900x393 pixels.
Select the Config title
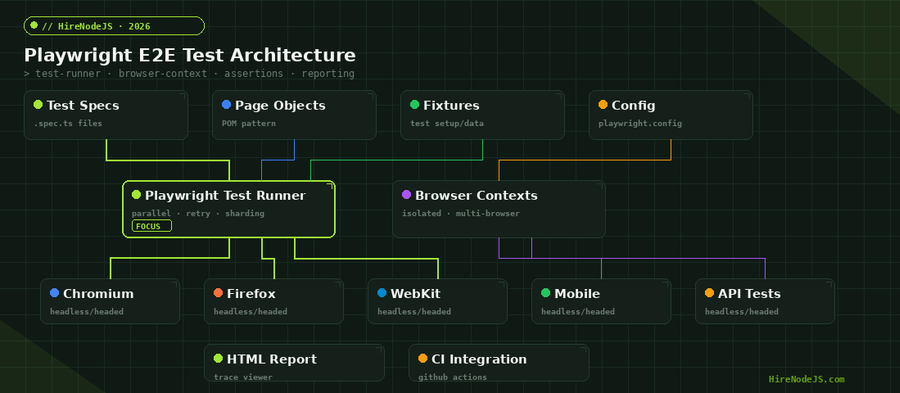[x=633, y=106]
